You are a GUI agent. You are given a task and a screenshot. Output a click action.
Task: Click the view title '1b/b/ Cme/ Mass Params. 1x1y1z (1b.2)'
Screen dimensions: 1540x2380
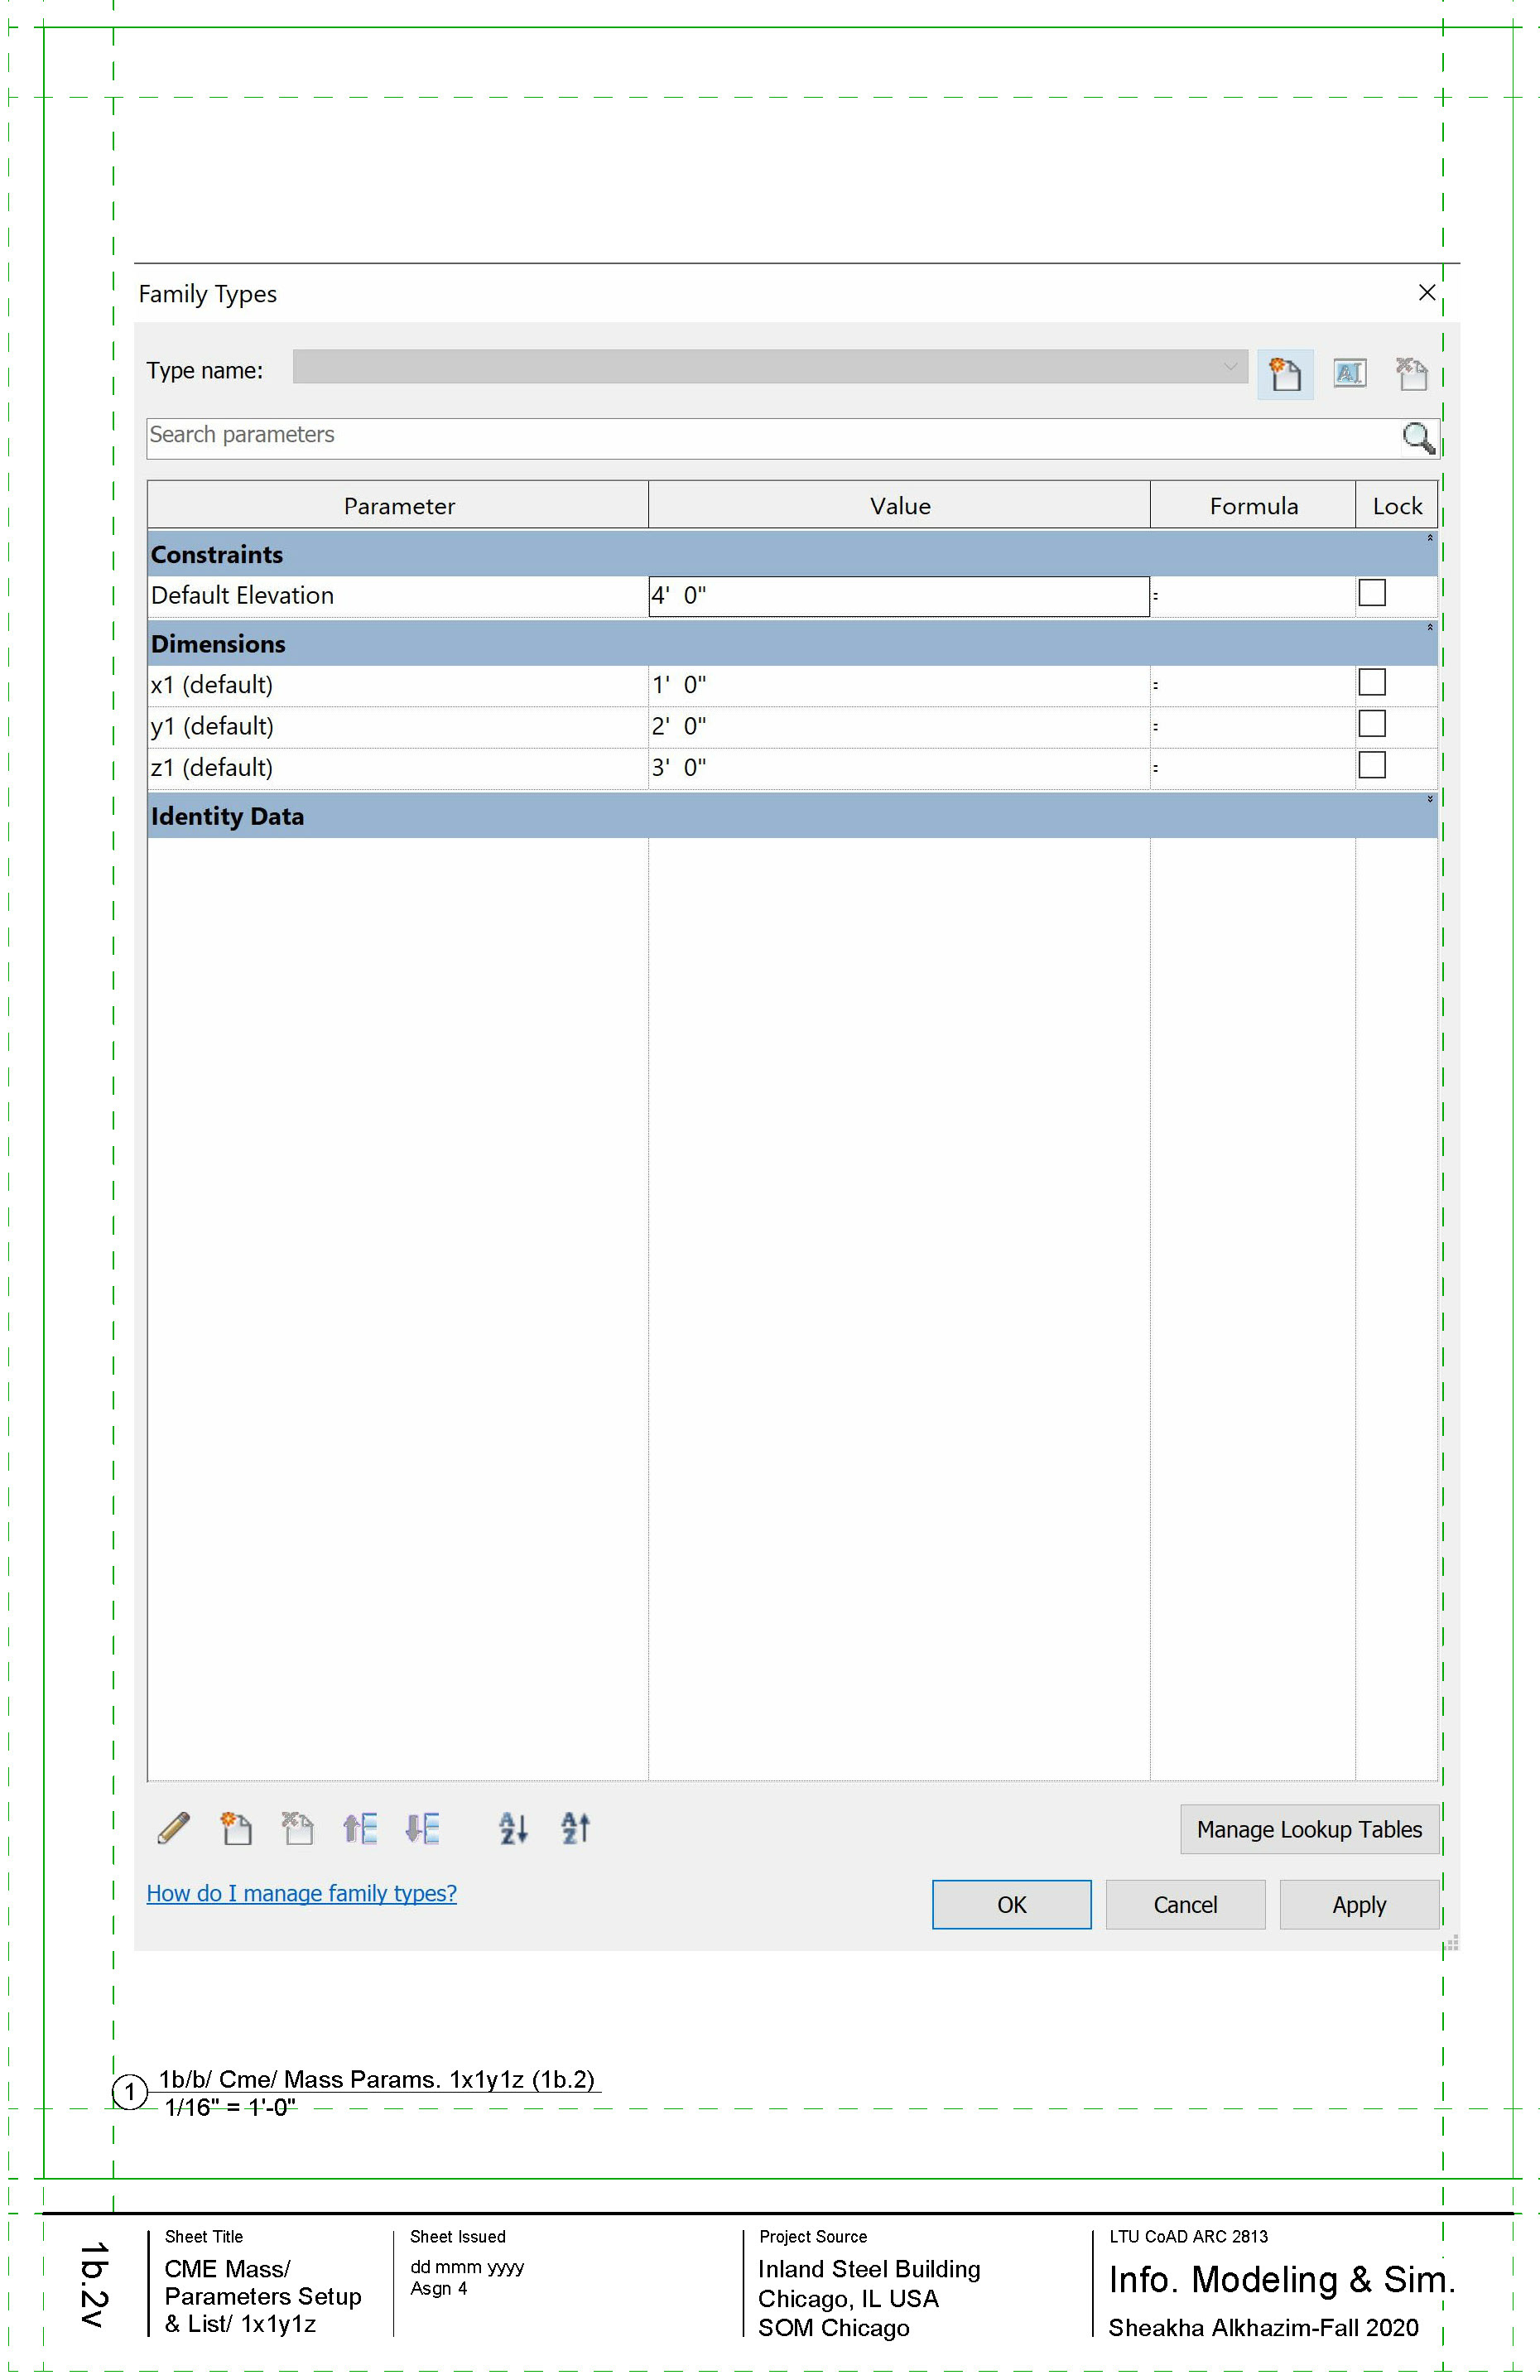point(376,2079)
